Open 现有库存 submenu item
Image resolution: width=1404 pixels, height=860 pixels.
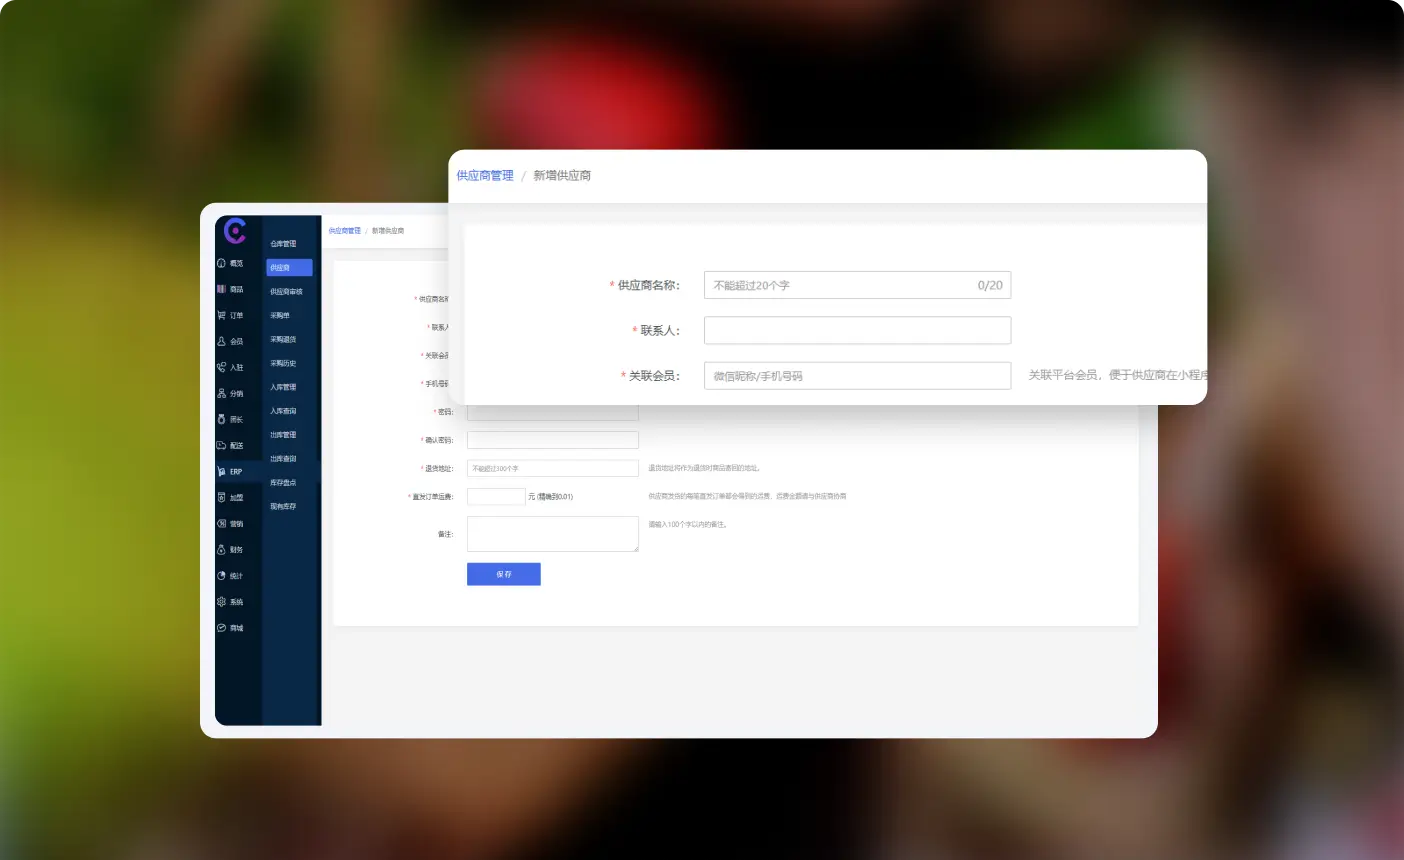pos(283,506)
